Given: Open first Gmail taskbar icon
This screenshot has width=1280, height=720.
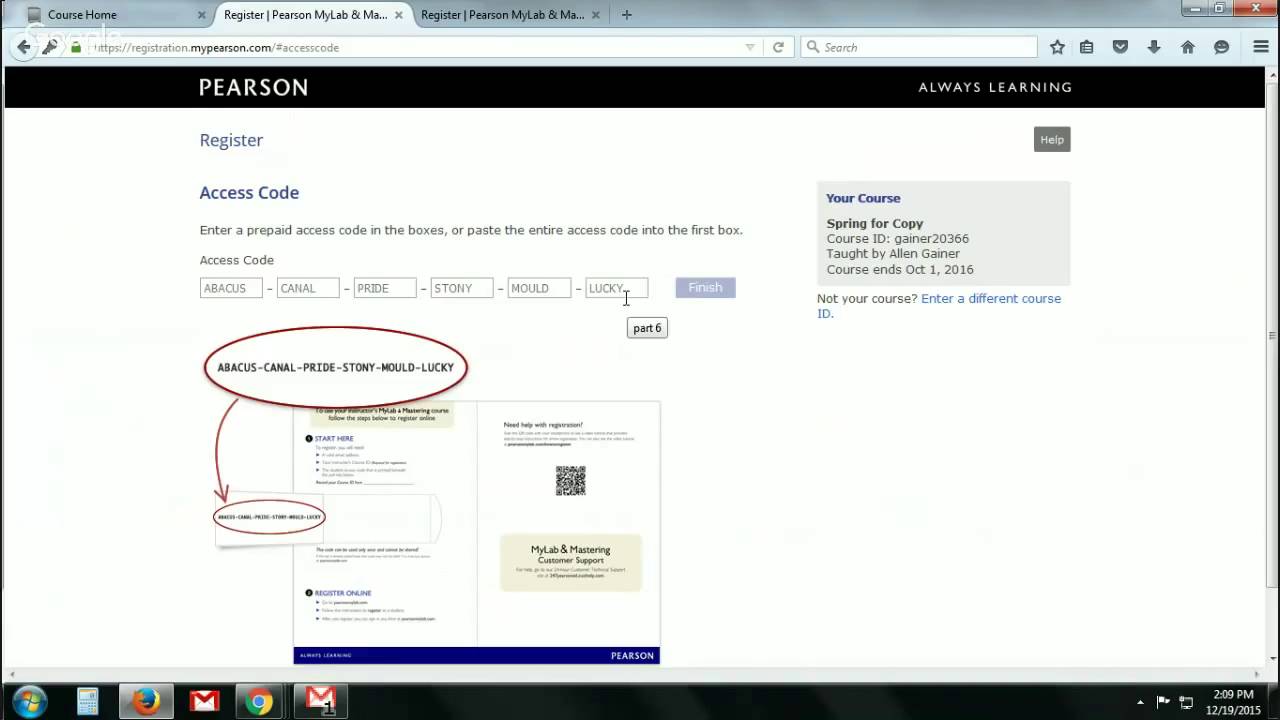Looking at the screenshot, I should [x=204, y=701].
